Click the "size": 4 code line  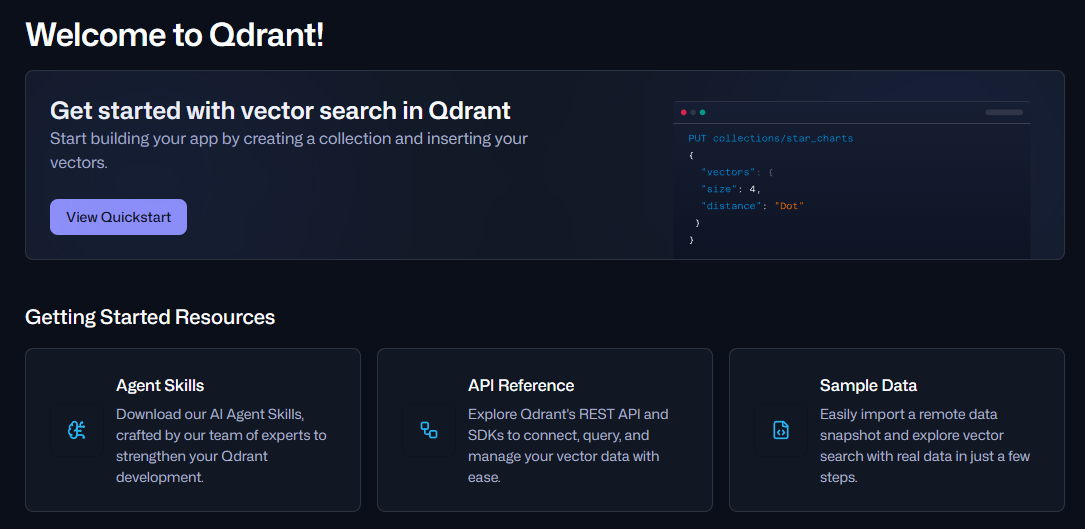point(731,189)
